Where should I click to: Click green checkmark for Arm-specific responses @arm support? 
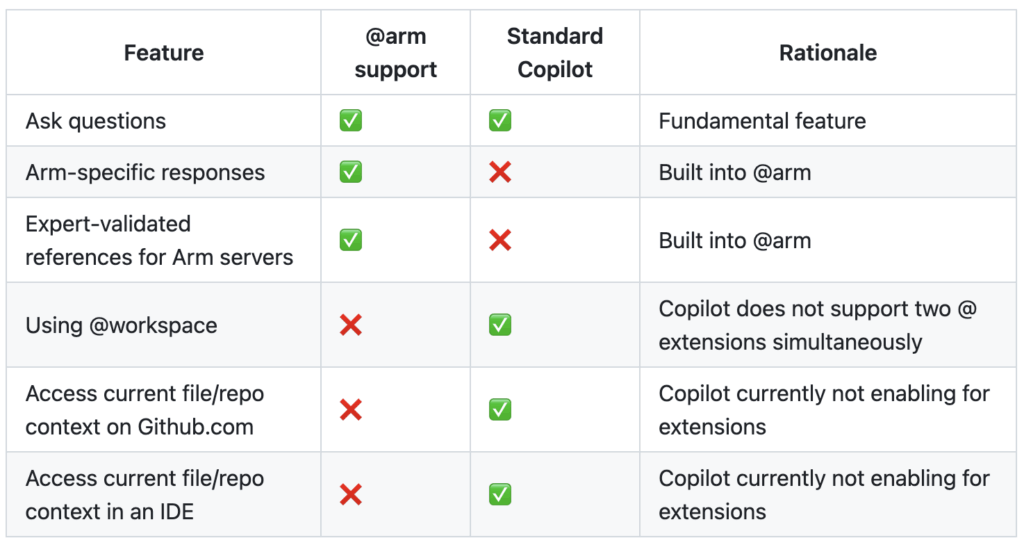[x=351, y=172]
